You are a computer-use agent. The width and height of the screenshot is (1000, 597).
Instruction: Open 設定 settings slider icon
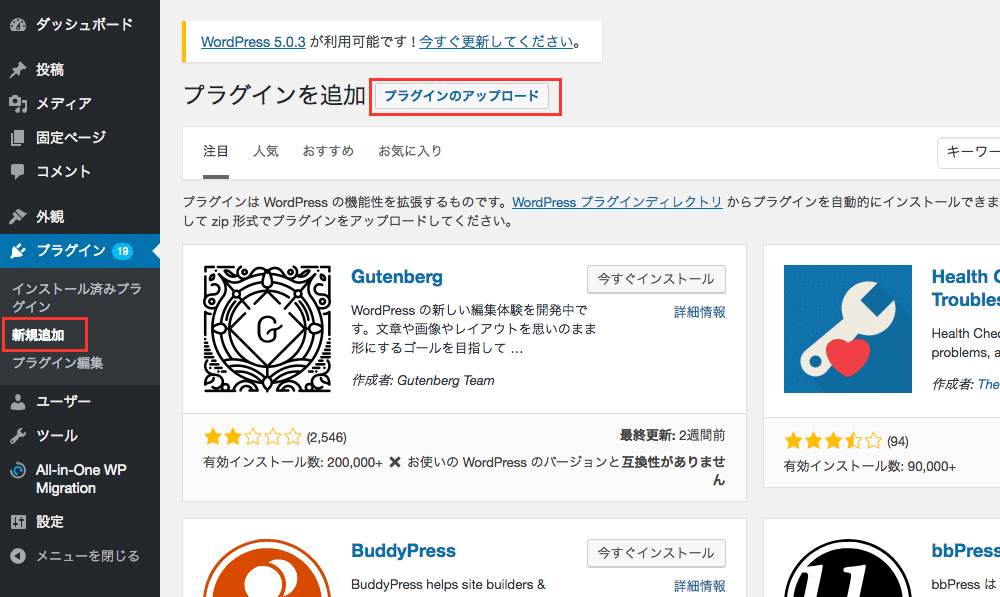[x=18, y=522]
